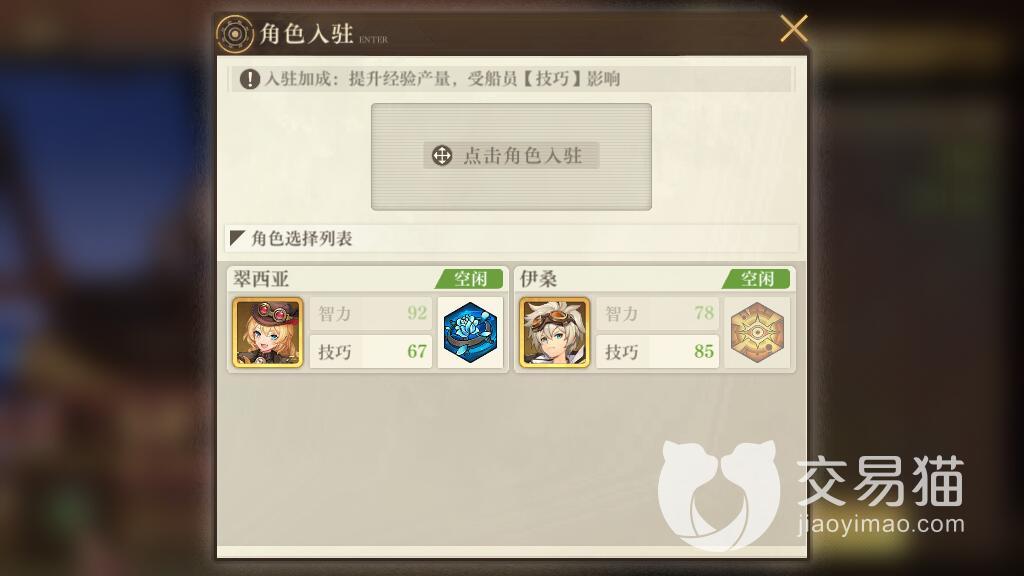Click the 空闲 status tag on 伊桑
The image size is (1024, 576).
pos(756,279)
